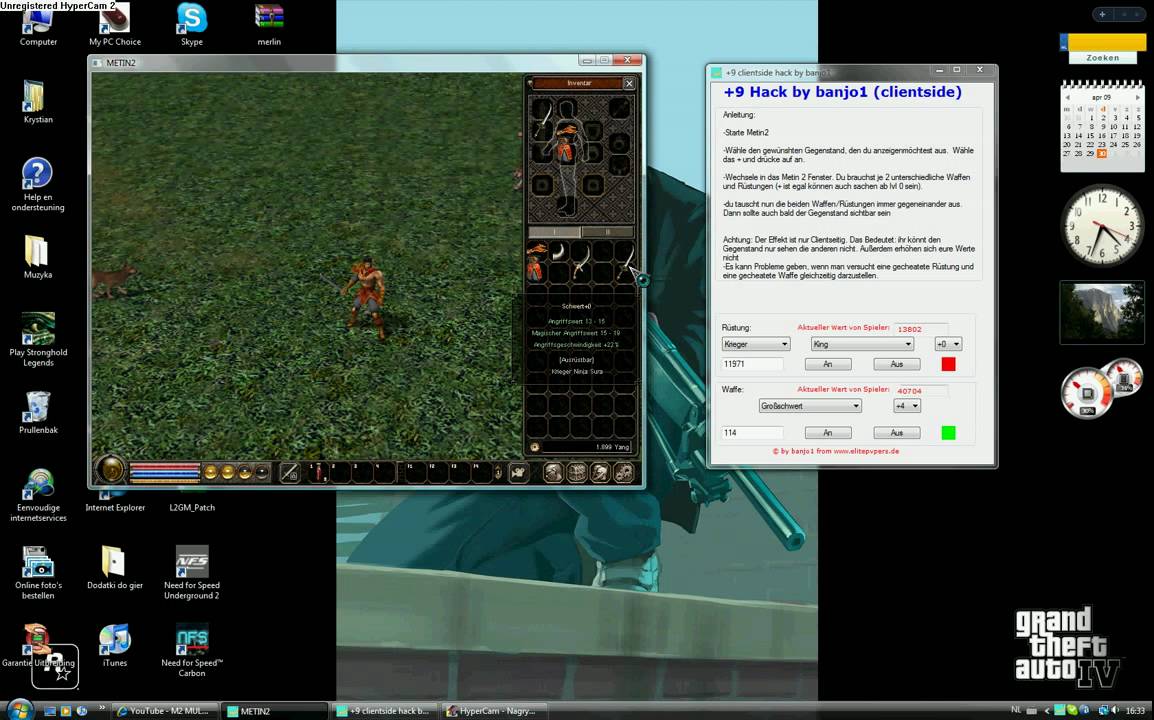Screen dimensions: 1154x720
Task: Open Need for Speed Underground 2 icon
Action: point(191,573)
